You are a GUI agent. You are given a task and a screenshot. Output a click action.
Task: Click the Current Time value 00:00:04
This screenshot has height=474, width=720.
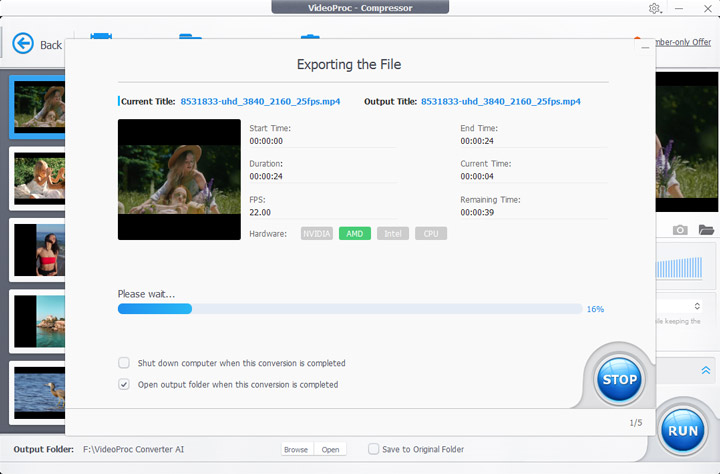(477, 176)
